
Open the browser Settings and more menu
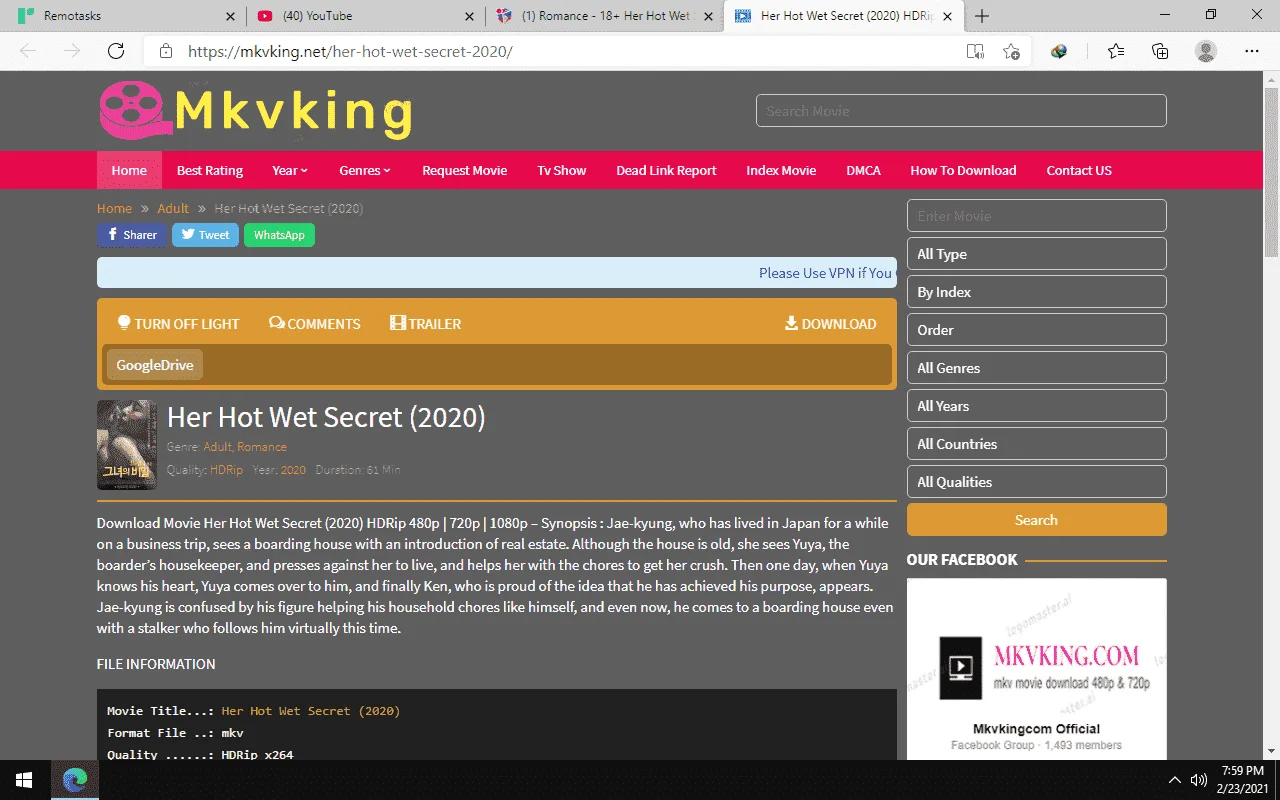click(x=1252, y=51)
